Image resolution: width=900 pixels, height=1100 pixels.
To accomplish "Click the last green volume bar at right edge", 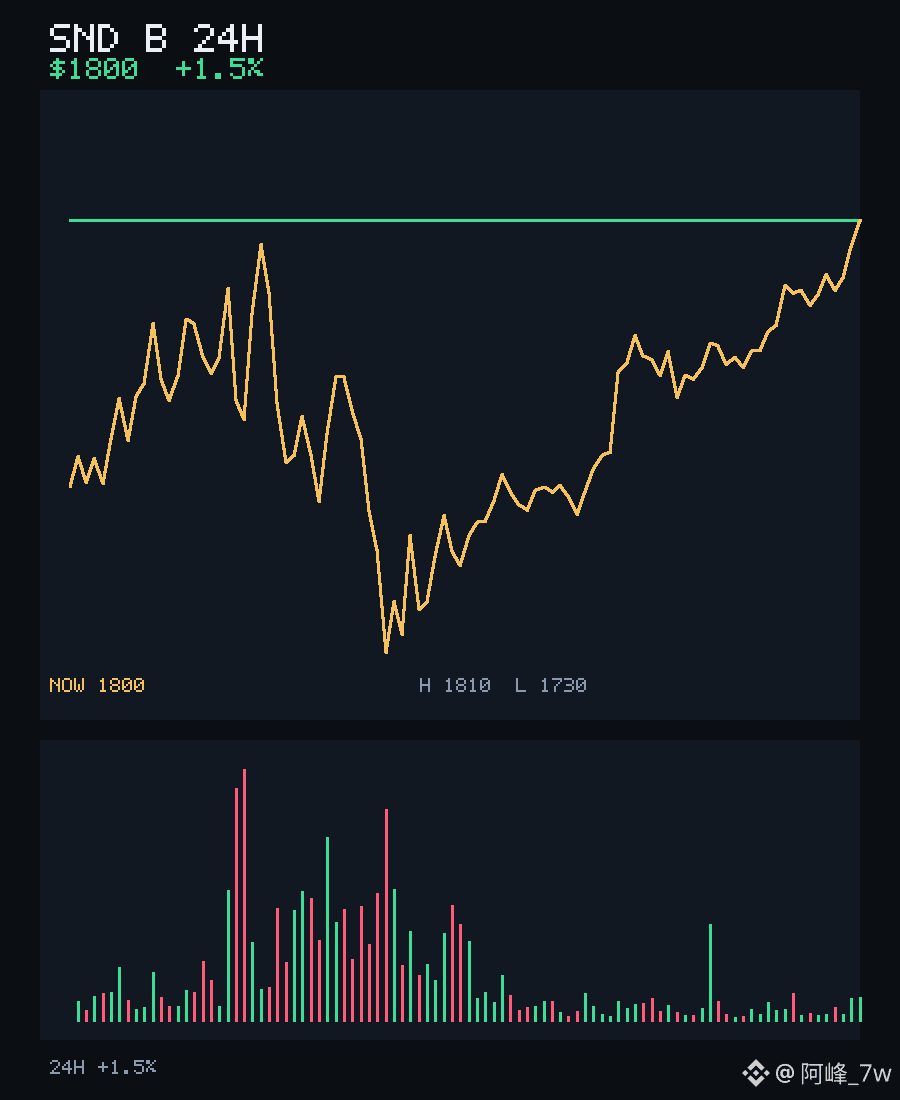I will click(860, 1009).
